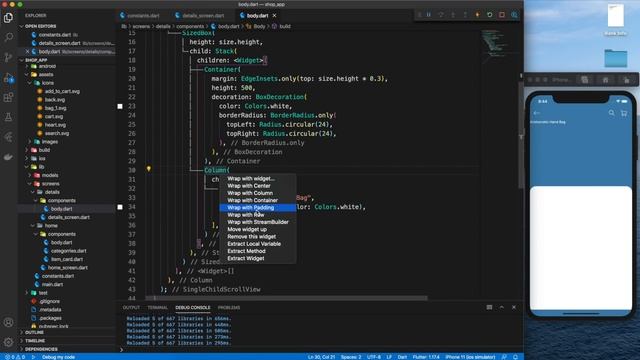Open the Docker whale view
Image resolution: width=640 pixels, height=360 pixels.
coord(8,157)
